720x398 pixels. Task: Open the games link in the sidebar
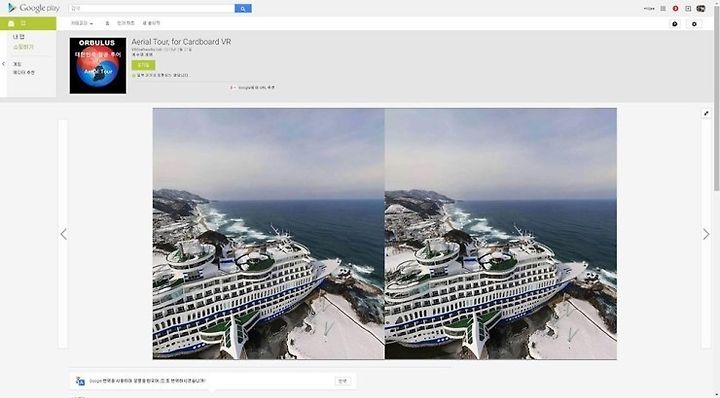click(x=17, y=64)
